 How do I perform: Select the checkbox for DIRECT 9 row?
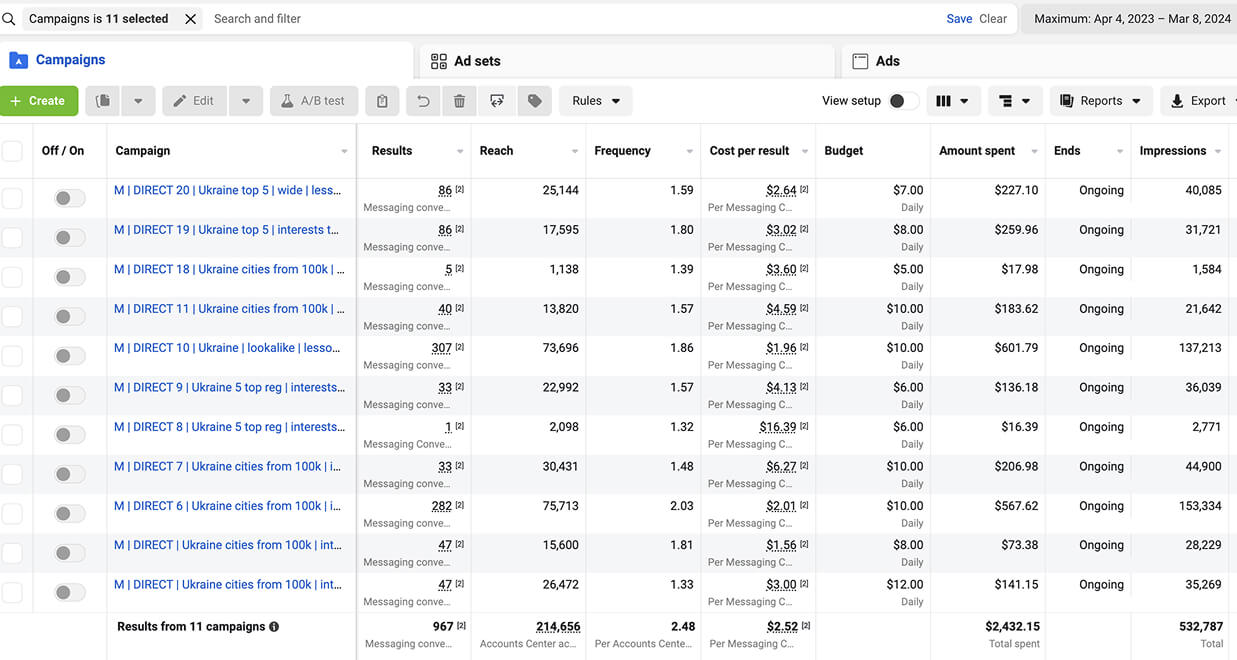(x=12, y=396)
